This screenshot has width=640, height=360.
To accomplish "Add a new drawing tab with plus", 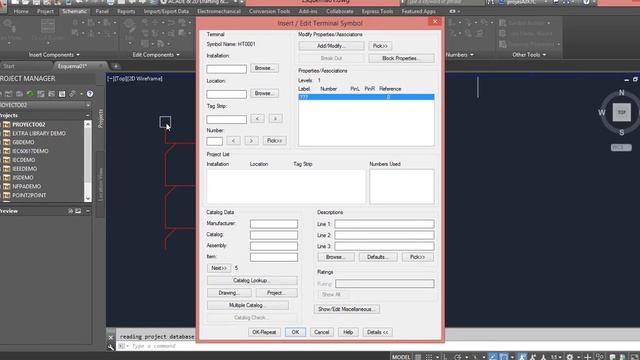I will tap(116, 66).
